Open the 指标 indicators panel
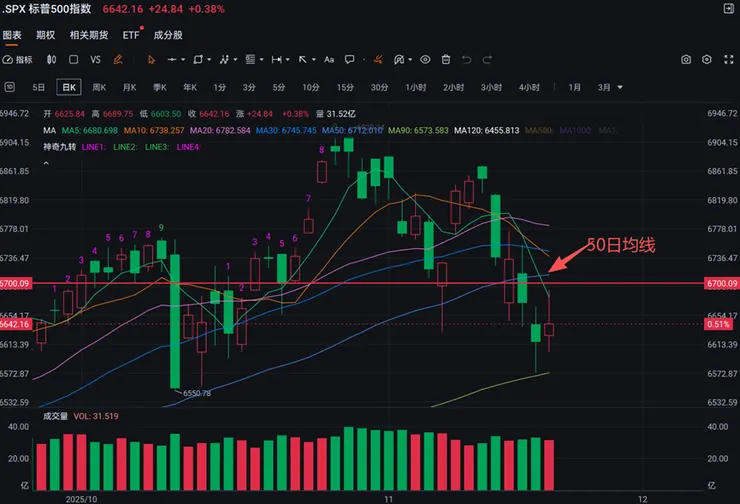This screenshot has width=740, height=504. (18, 59)
